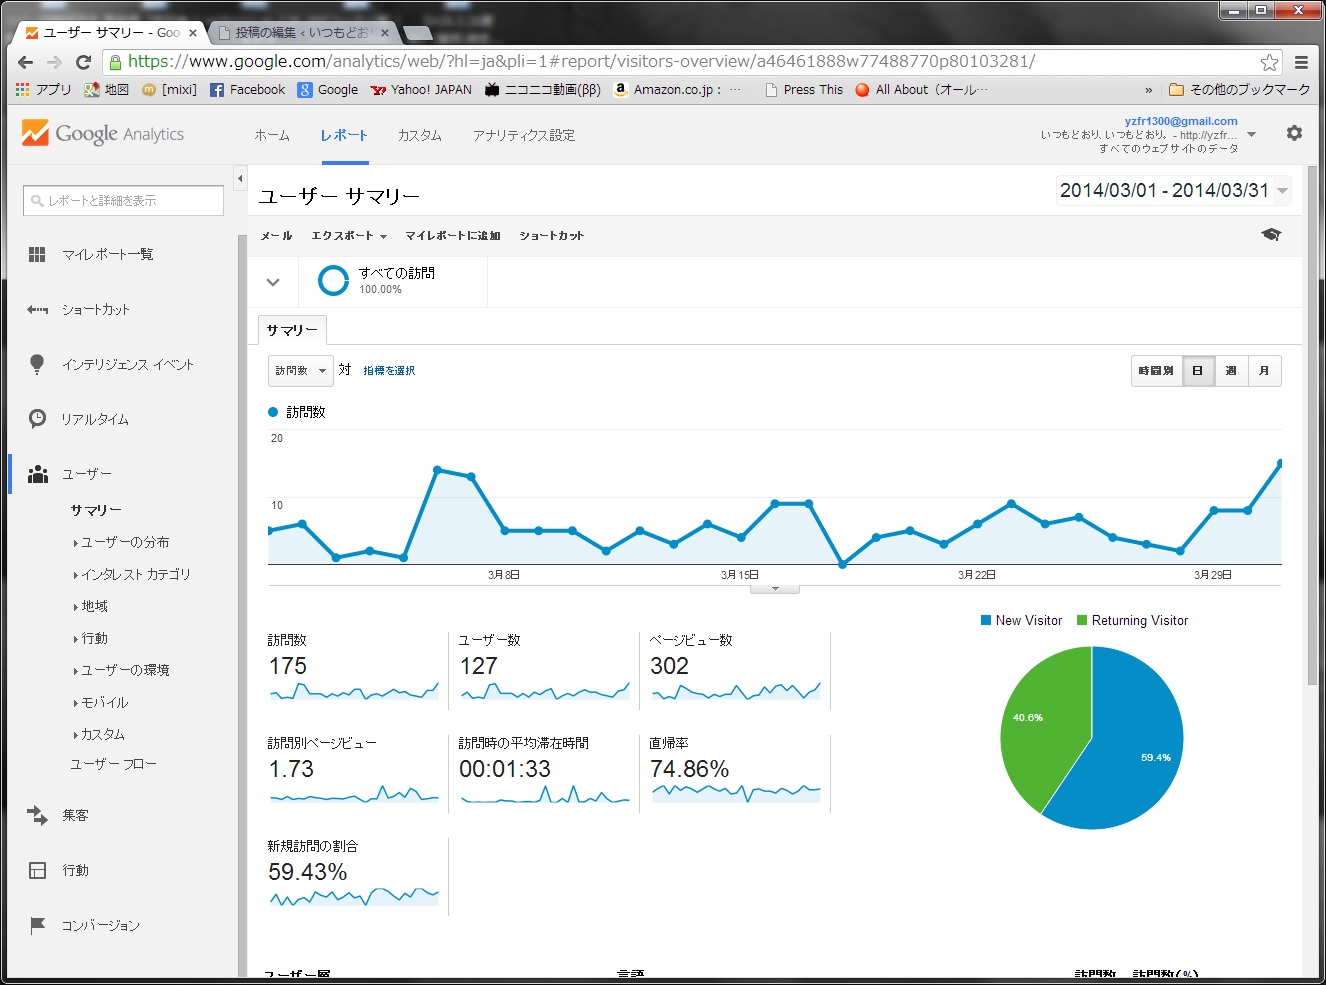The image size is (1326, 985).
Task: Open the 訪問数 metric dropdown
Action: (300, 371)
